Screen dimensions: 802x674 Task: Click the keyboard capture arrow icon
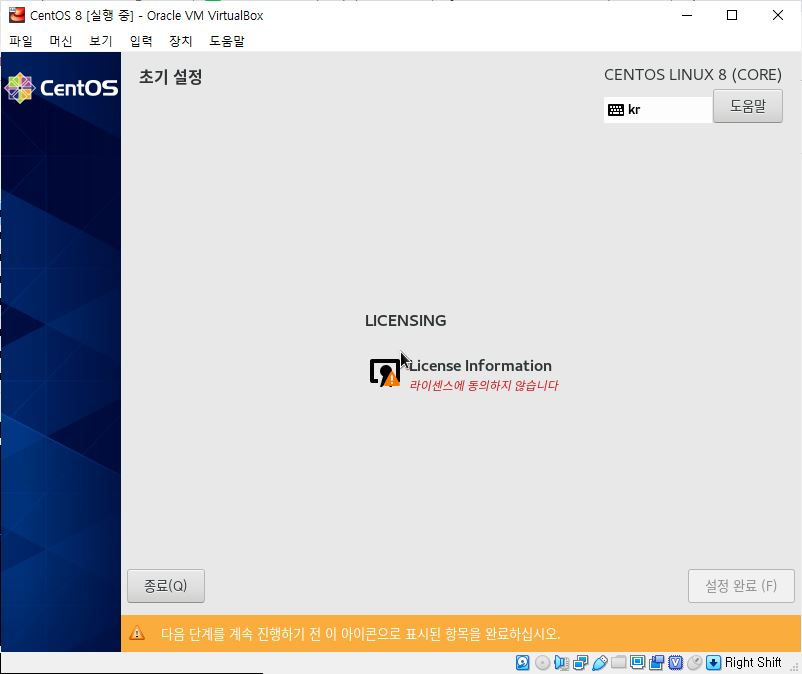point(713,663)
